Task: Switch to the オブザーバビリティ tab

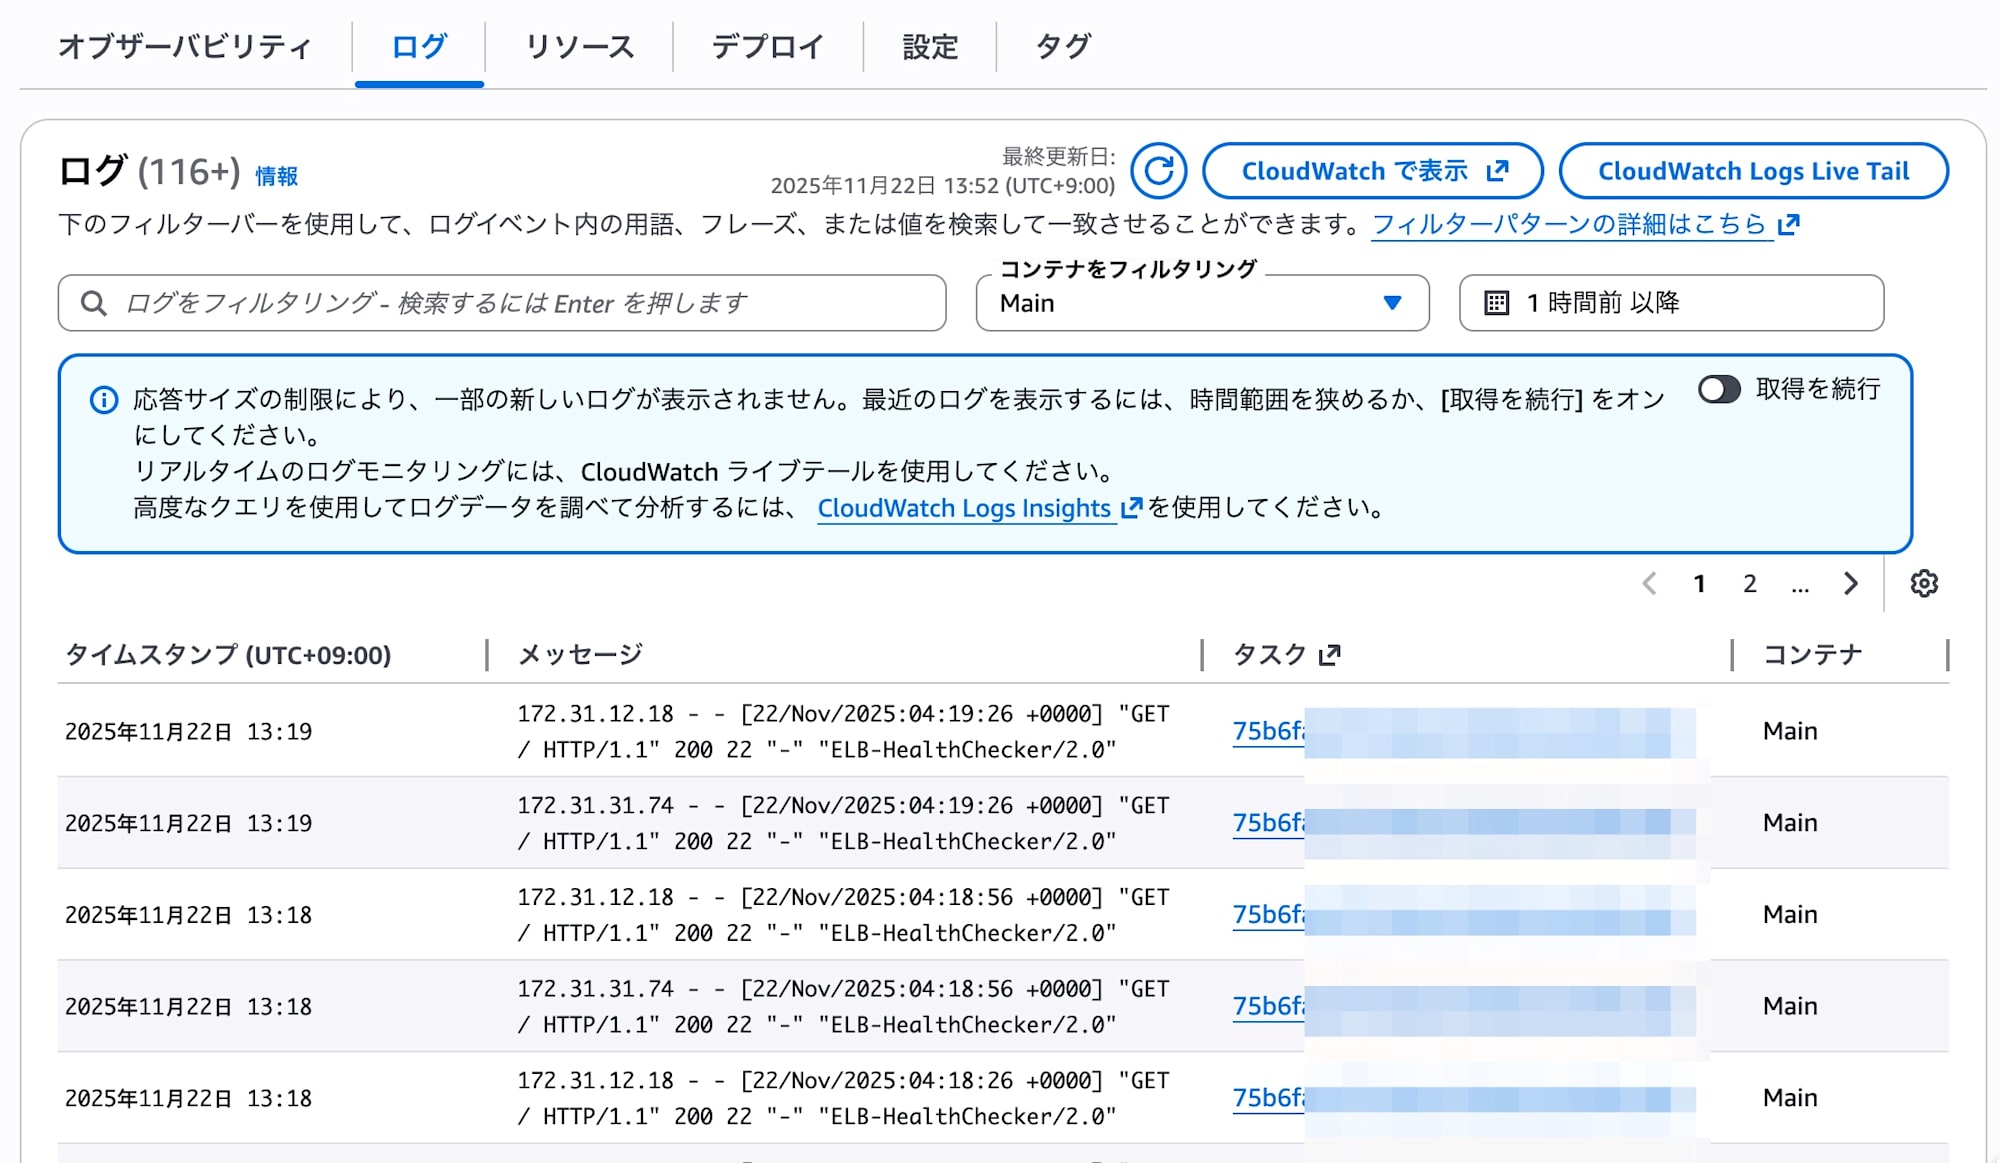Action: click(184, 46)
